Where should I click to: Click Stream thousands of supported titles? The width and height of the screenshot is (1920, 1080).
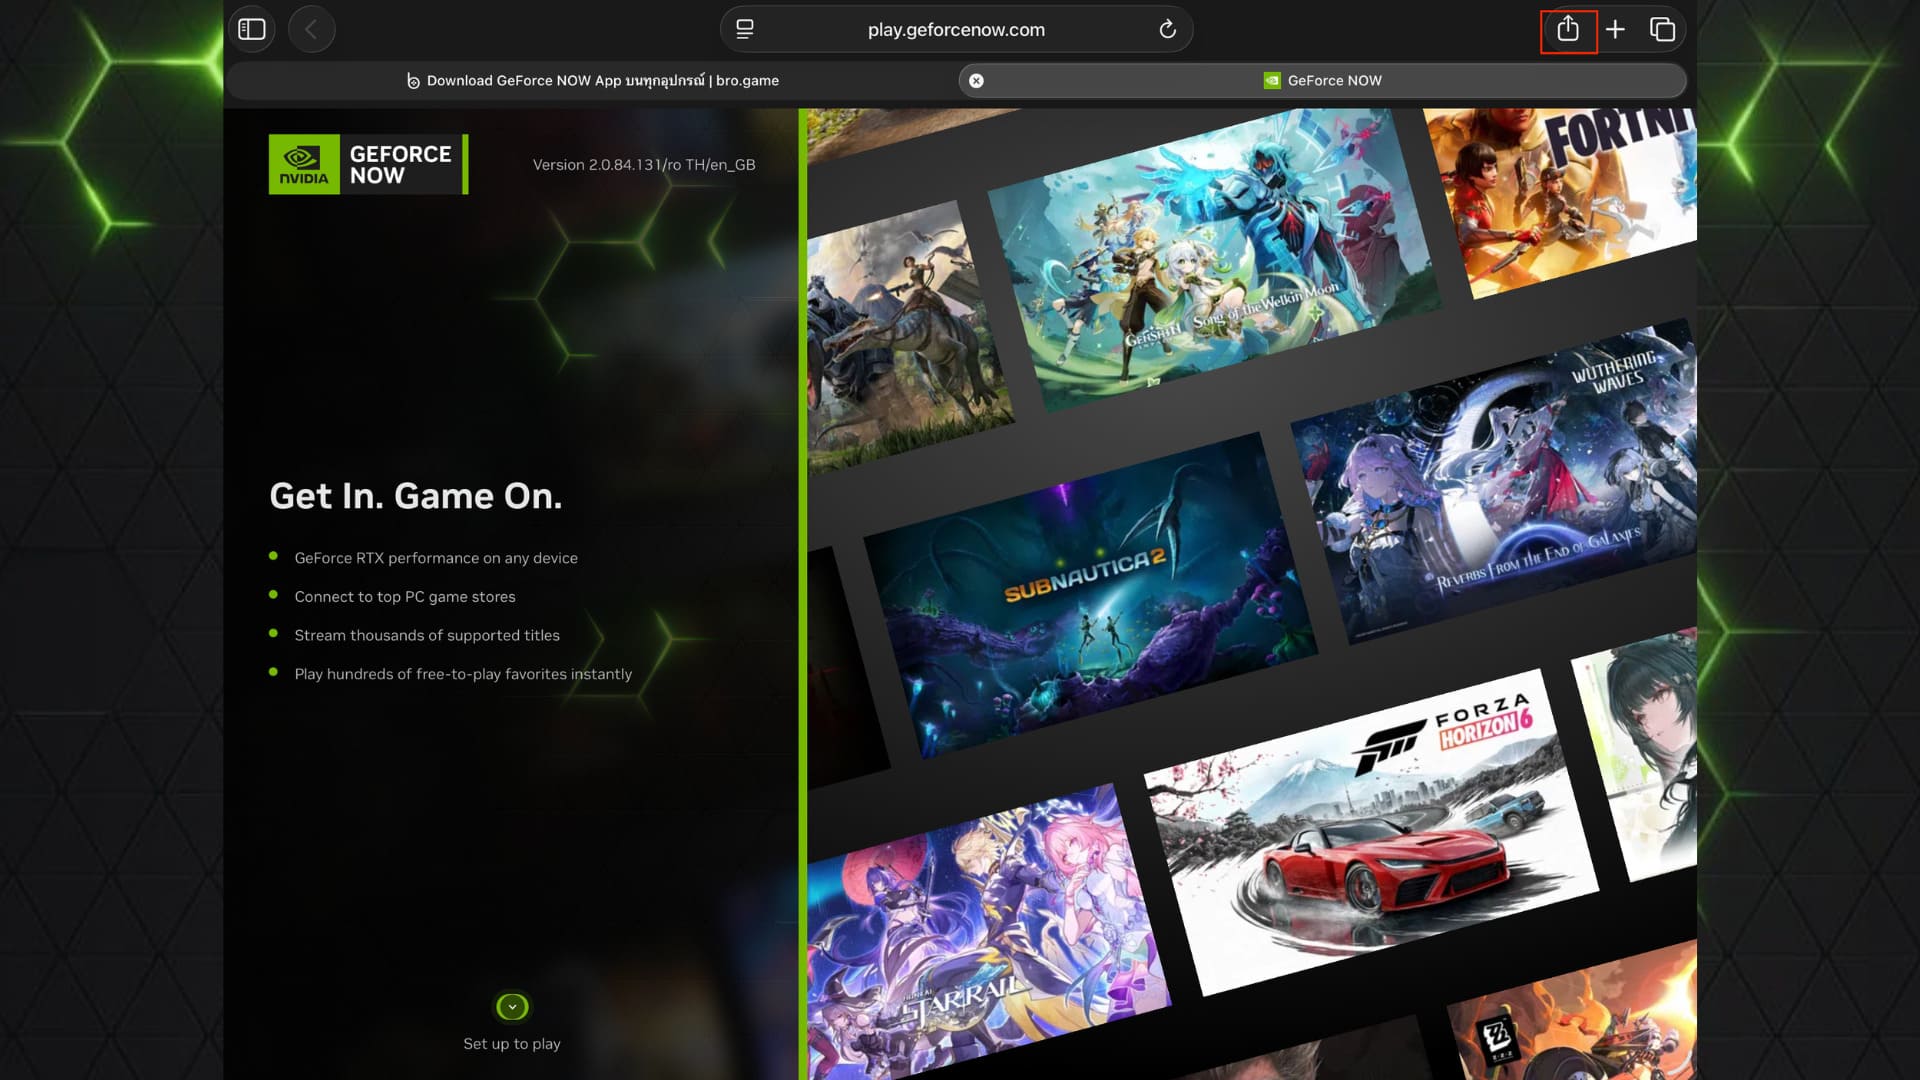pos(427,635)
